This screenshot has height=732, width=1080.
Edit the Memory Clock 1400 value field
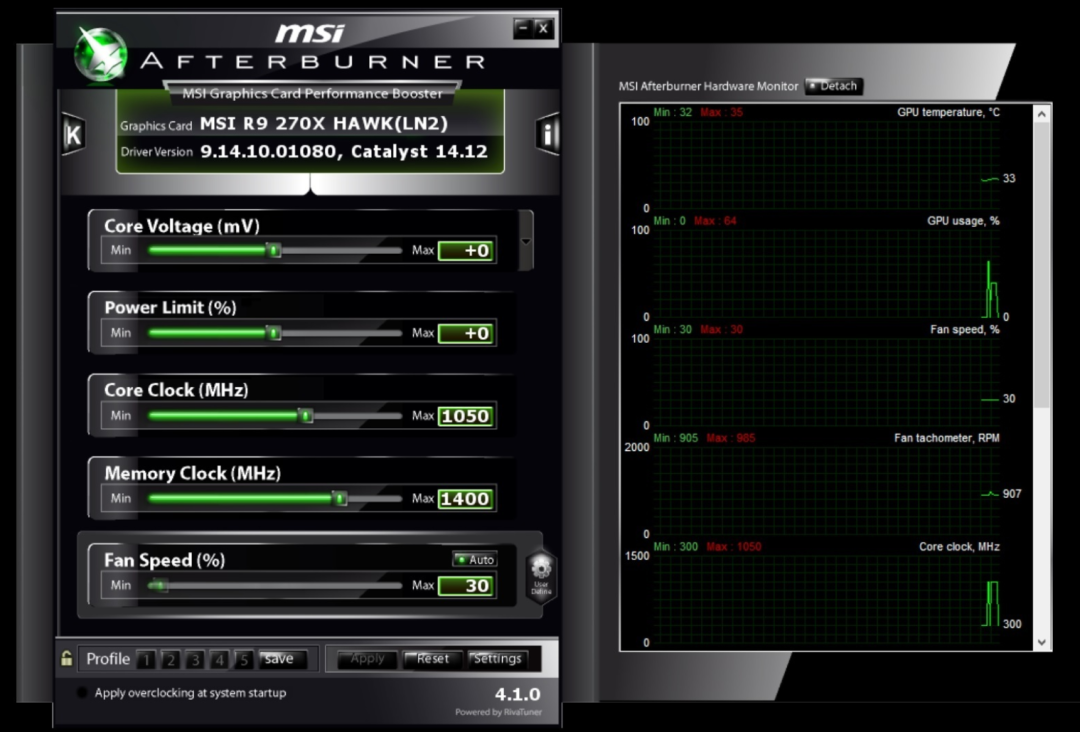tap(466, 499)
